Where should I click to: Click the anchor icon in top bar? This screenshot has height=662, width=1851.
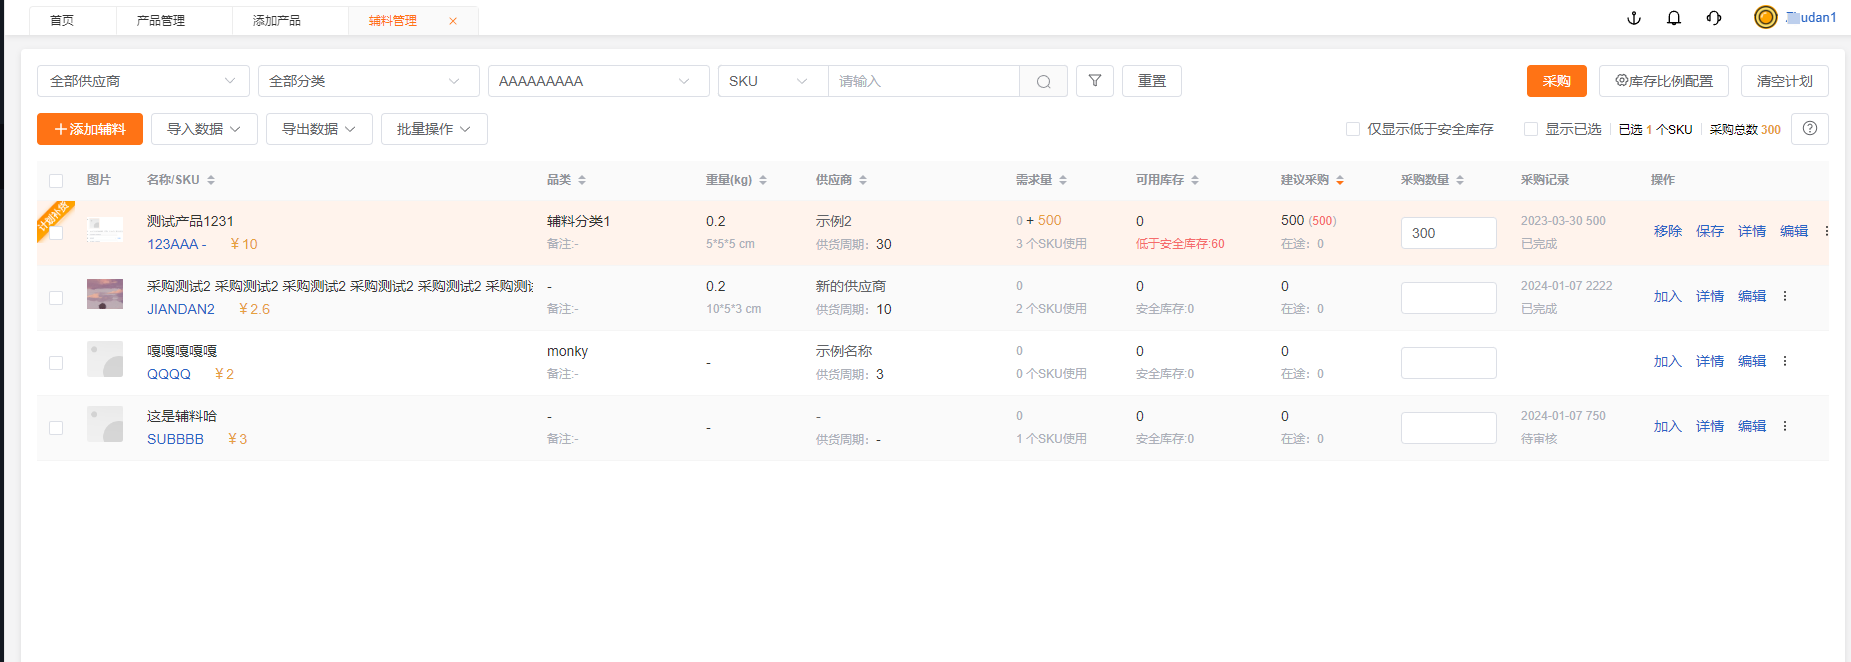pos(1634,18)
